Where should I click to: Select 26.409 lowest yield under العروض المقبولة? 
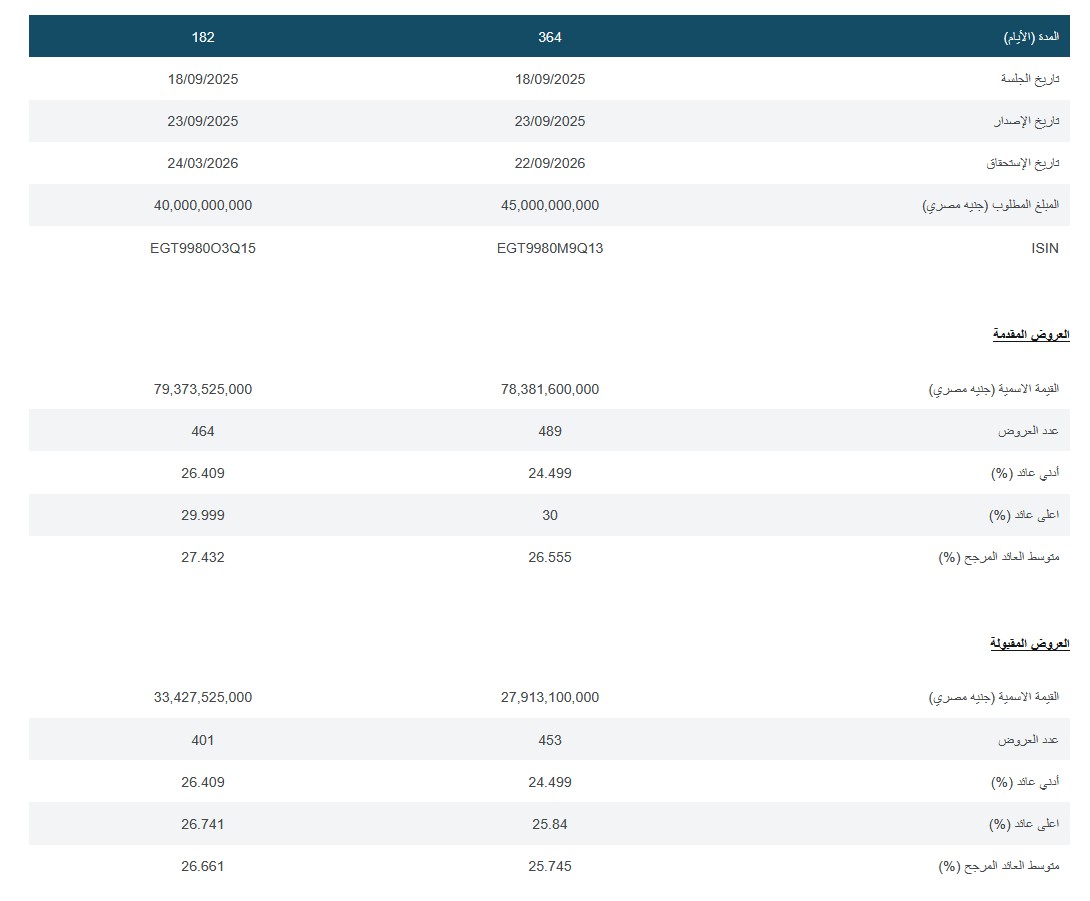tap(203, 783)
